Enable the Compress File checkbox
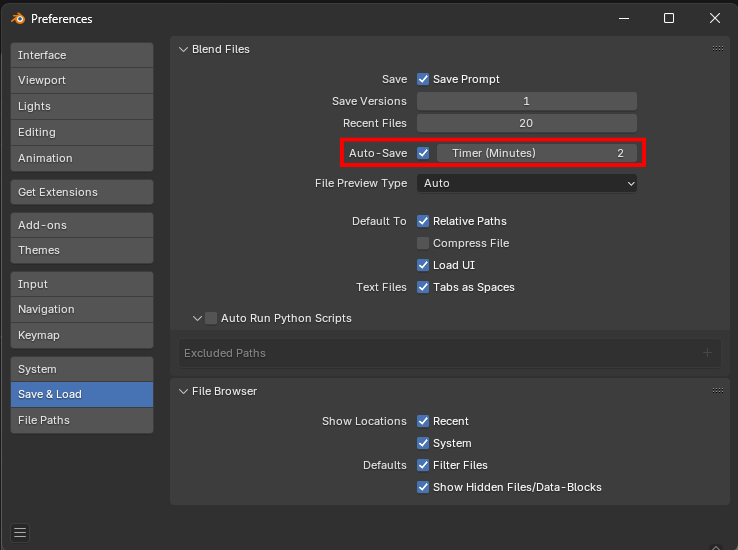 click(423, 243)
